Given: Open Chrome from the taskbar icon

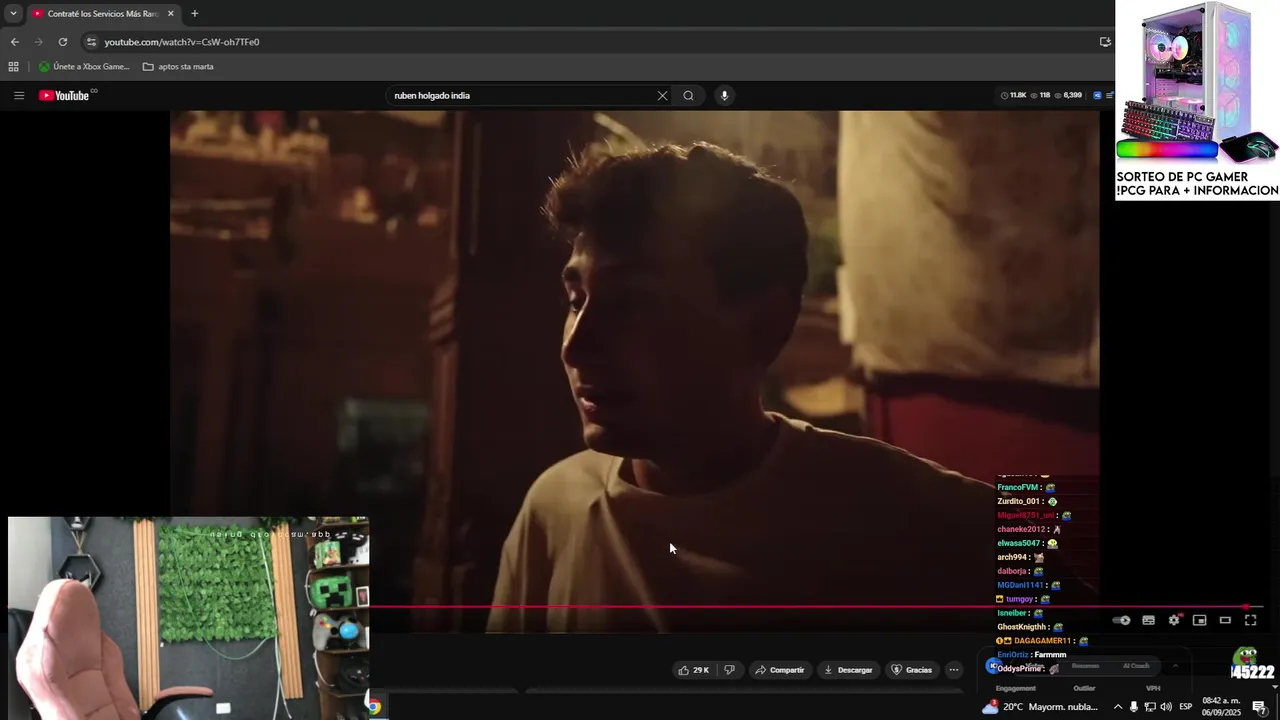Looking at the screenshot, I should (x=373, y=707).
